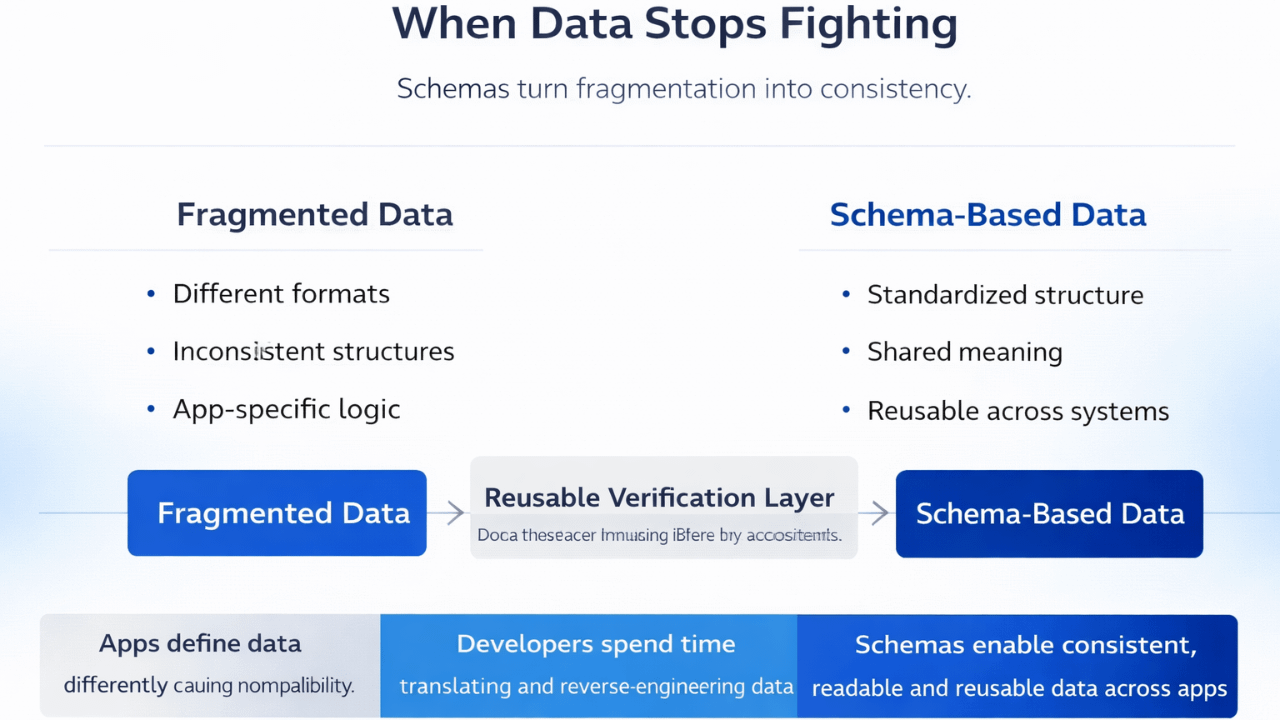Click the dark blue Schema-Based Data box
Image resolution: width=1280 pixels, height=720 pixels.
pos(1049,513)
